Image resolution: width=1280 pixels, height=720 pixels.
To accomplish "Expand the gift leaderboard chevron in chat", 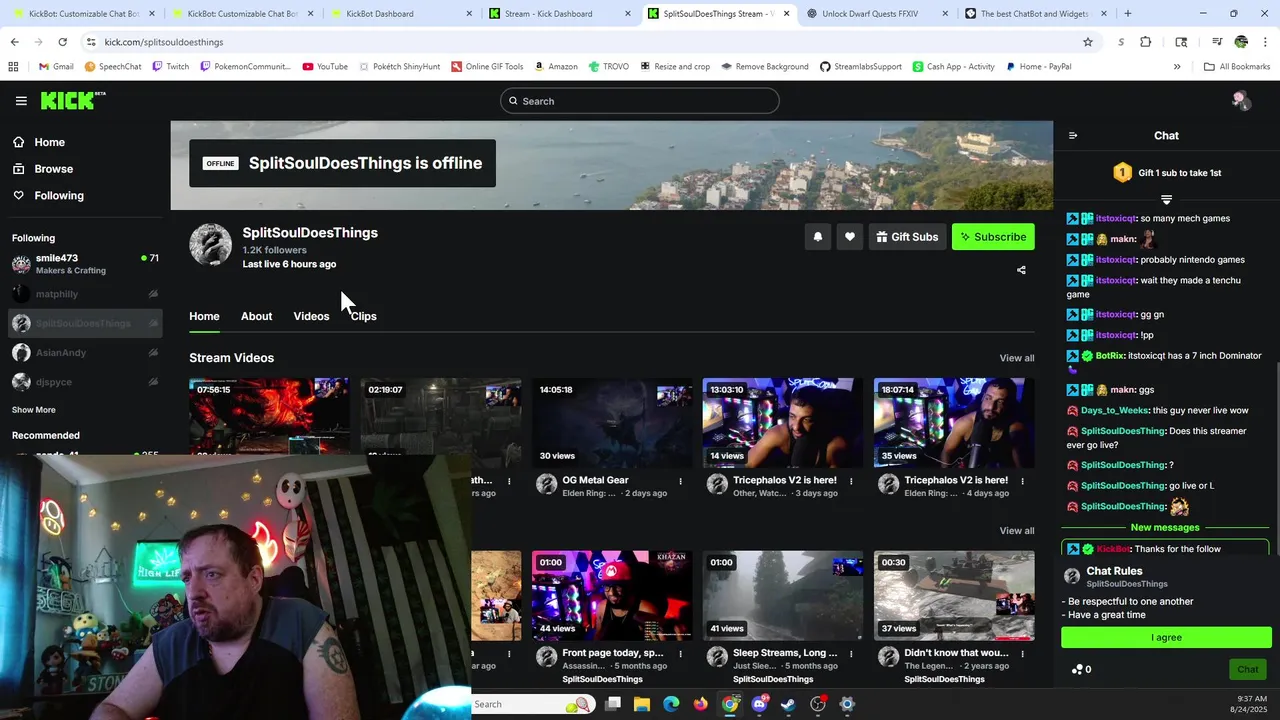I will (1166, 200).
